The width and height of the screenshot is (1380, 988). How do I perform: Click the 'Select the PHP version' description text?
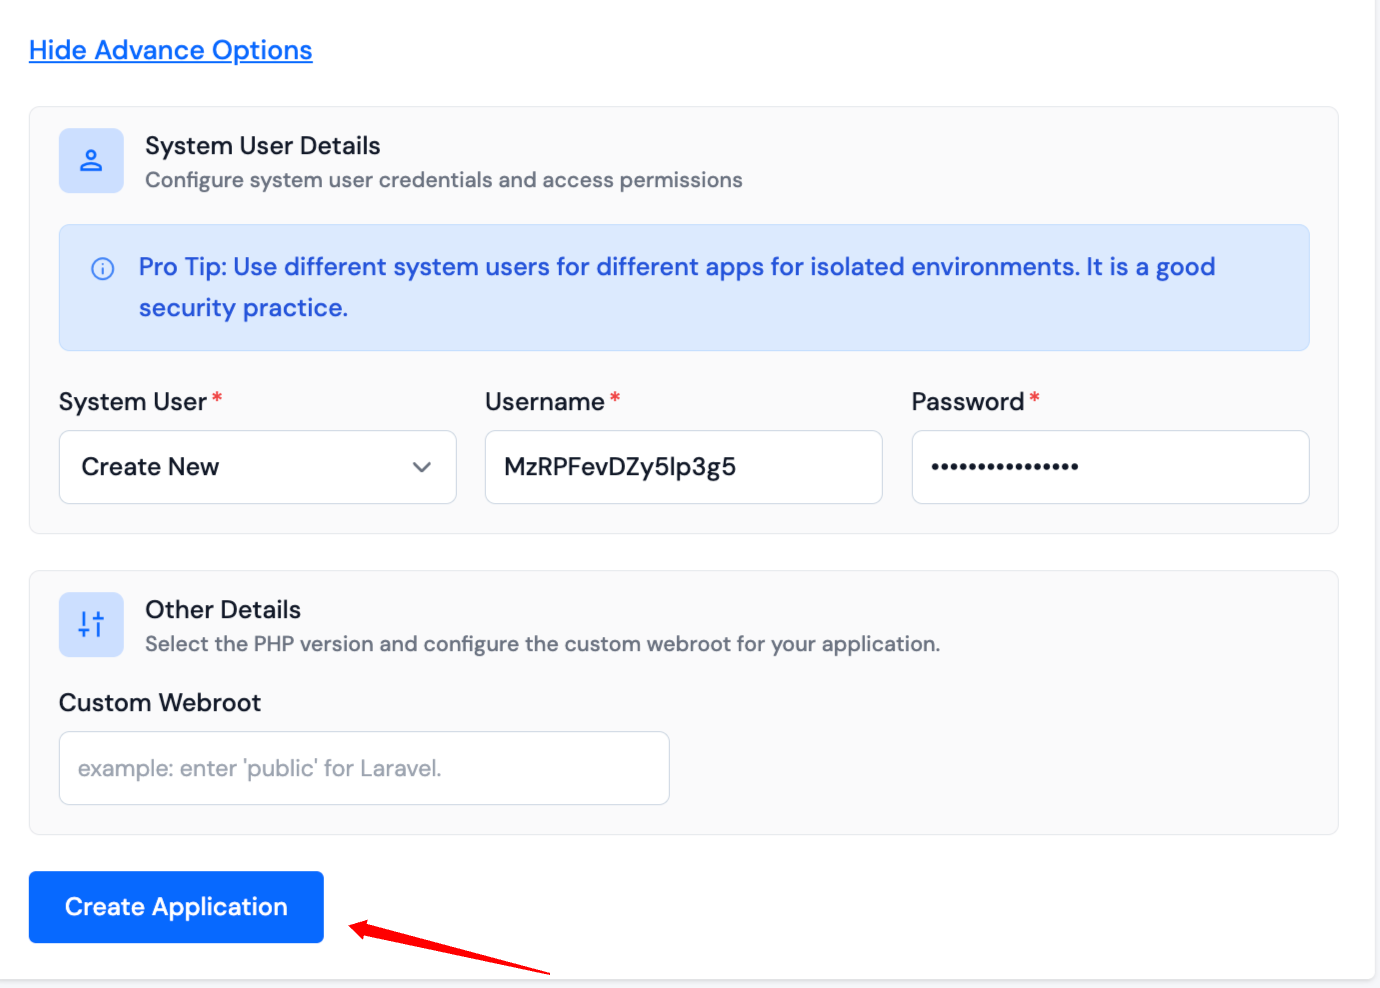[542, 644]
